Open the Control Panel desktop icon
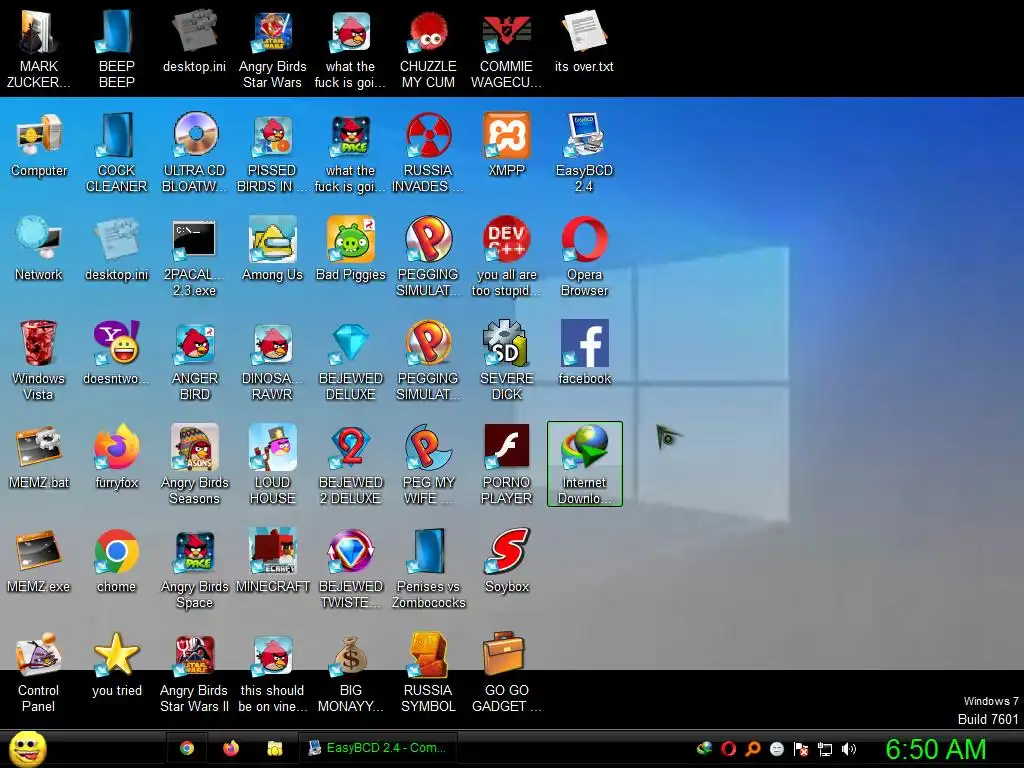The image size is (1024, 768). click(39, 673)
